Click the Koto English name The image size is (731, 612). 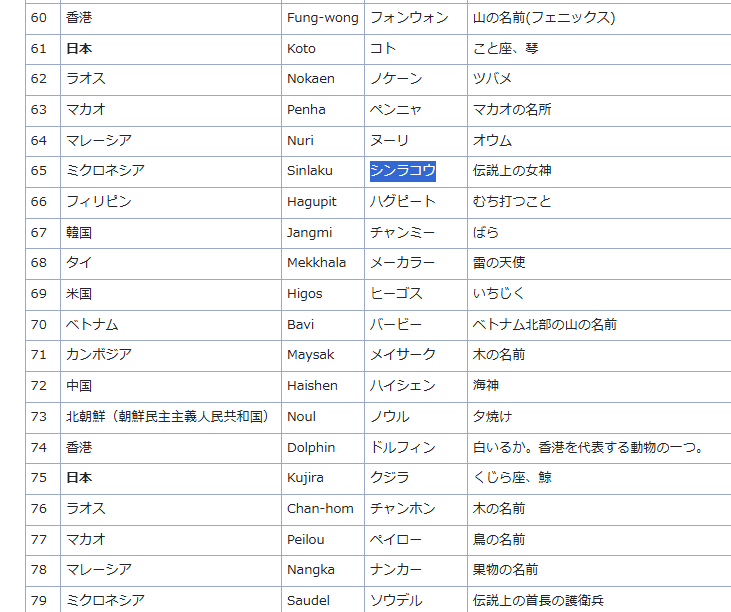coord(301,48)
